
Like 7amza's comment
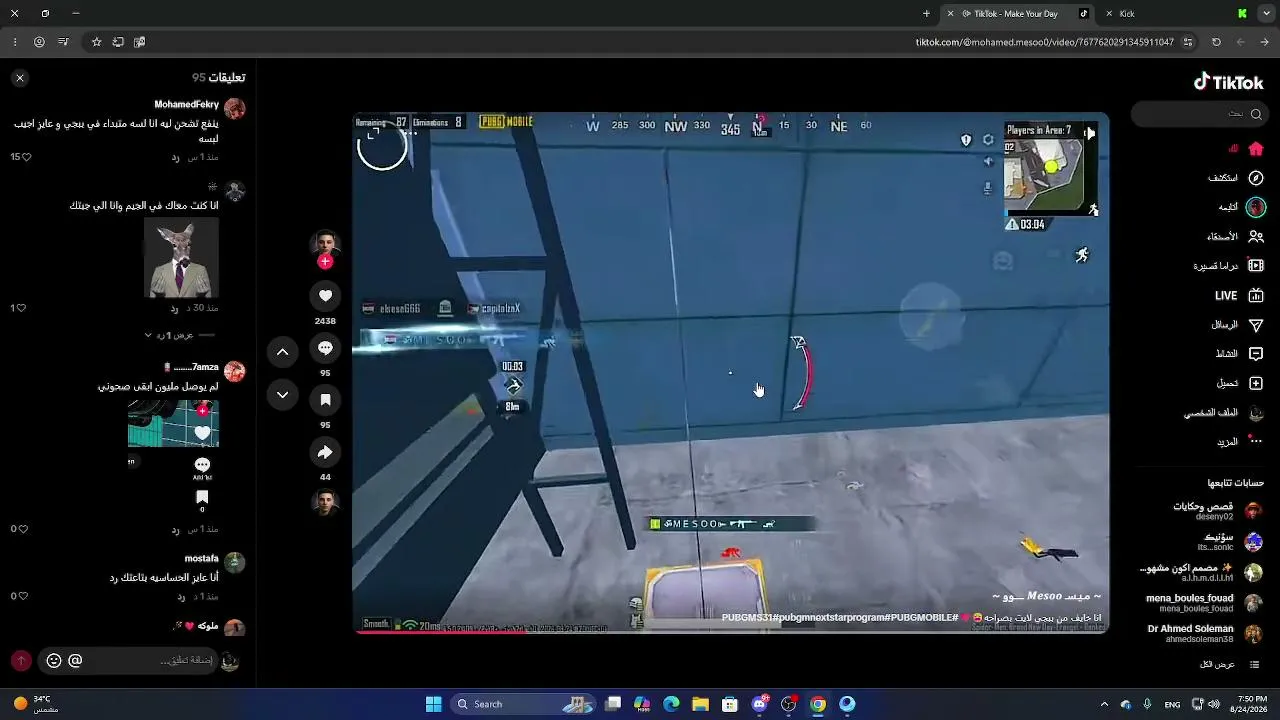(x=22, y=529)
